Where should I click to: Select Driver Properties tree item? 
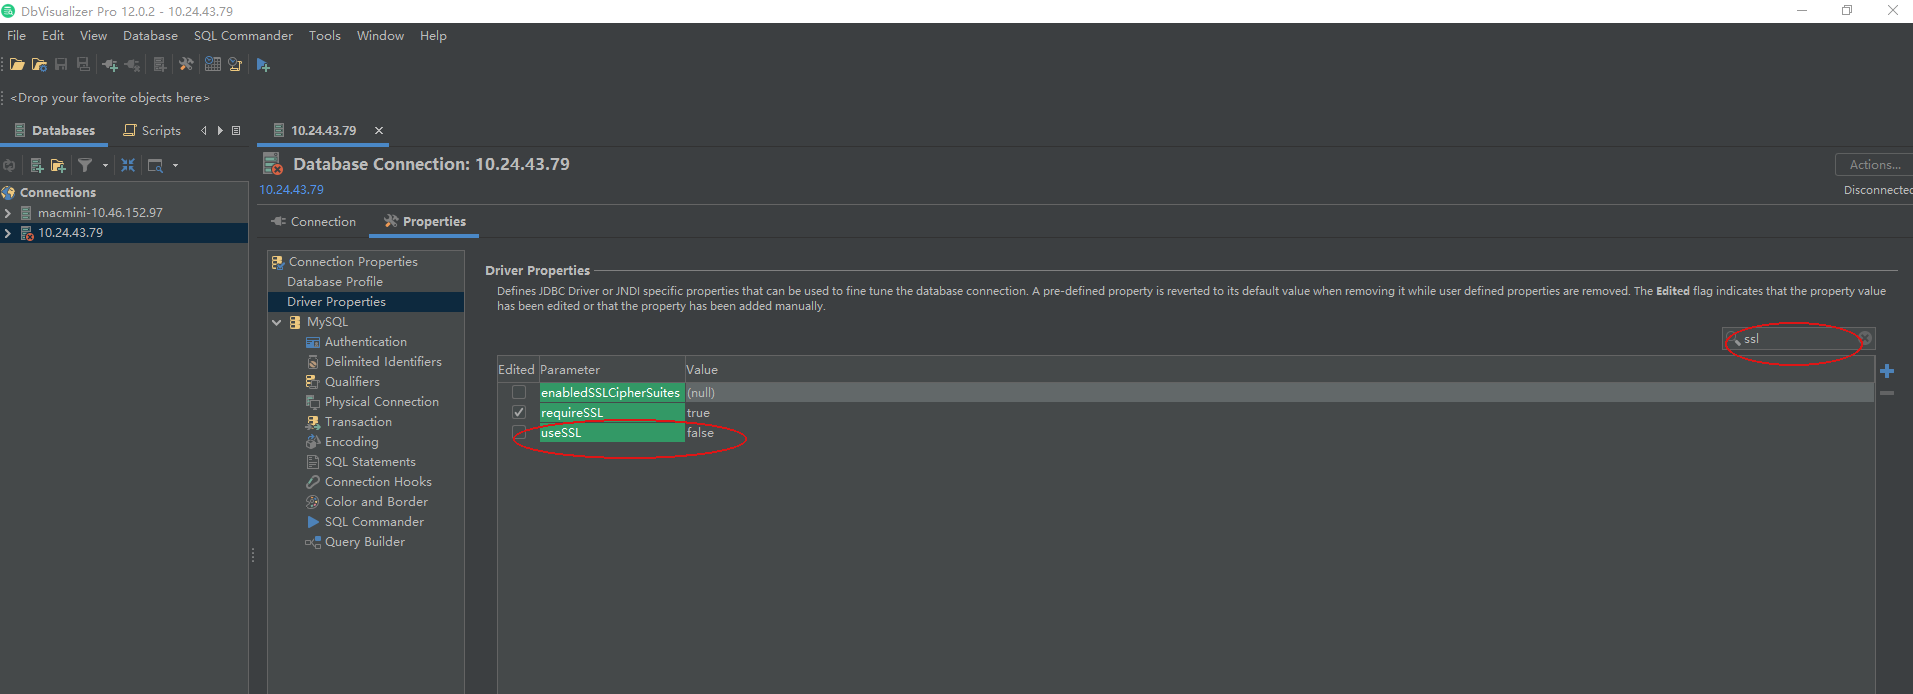tap(336, 301)
